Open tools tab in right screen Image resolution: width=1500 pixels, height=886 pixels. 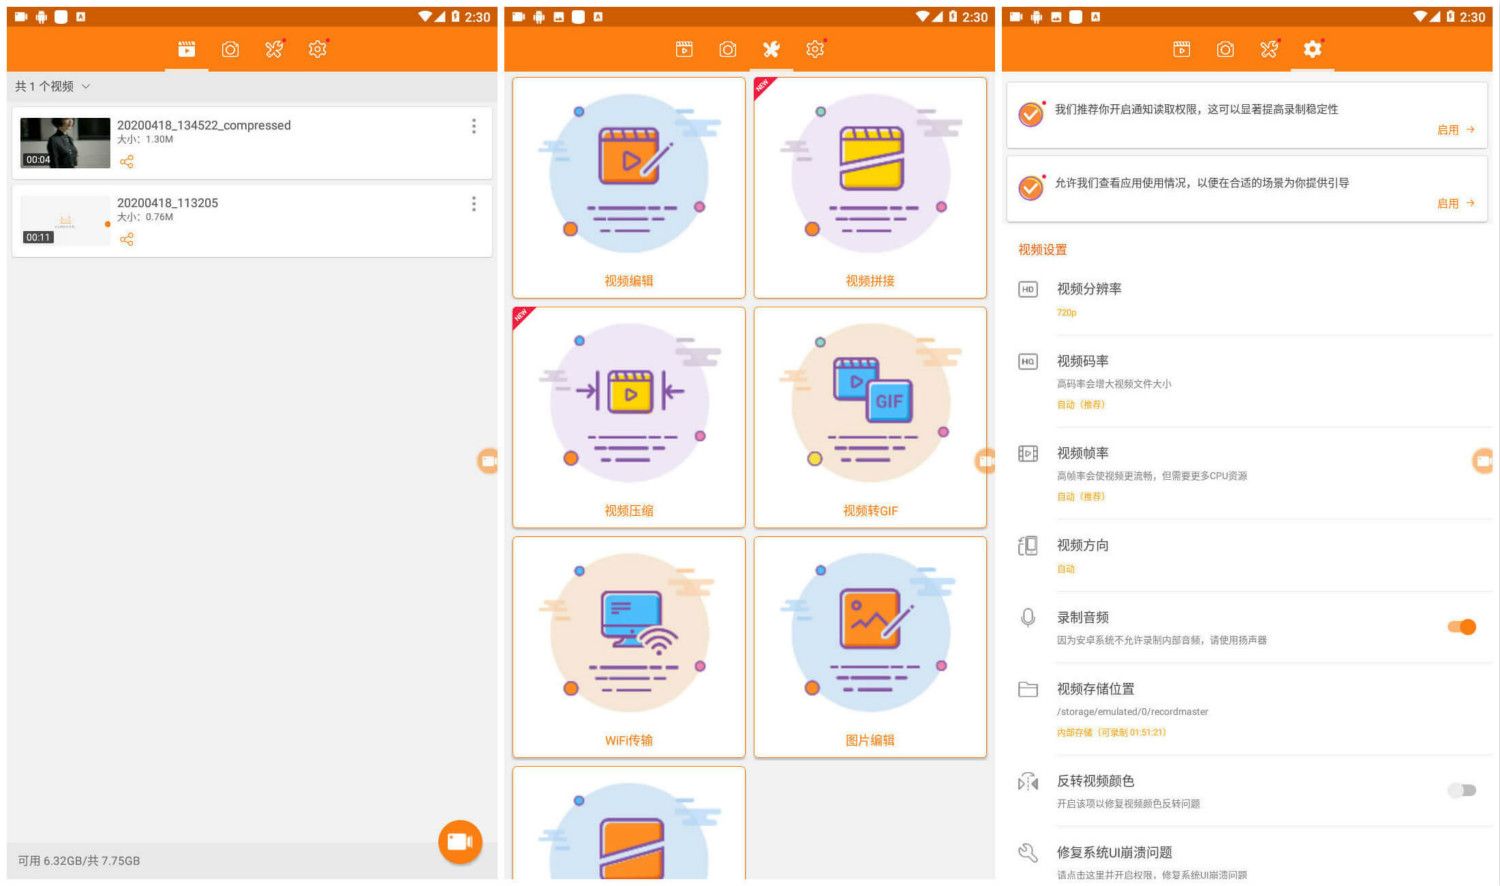pos(1270,49)
